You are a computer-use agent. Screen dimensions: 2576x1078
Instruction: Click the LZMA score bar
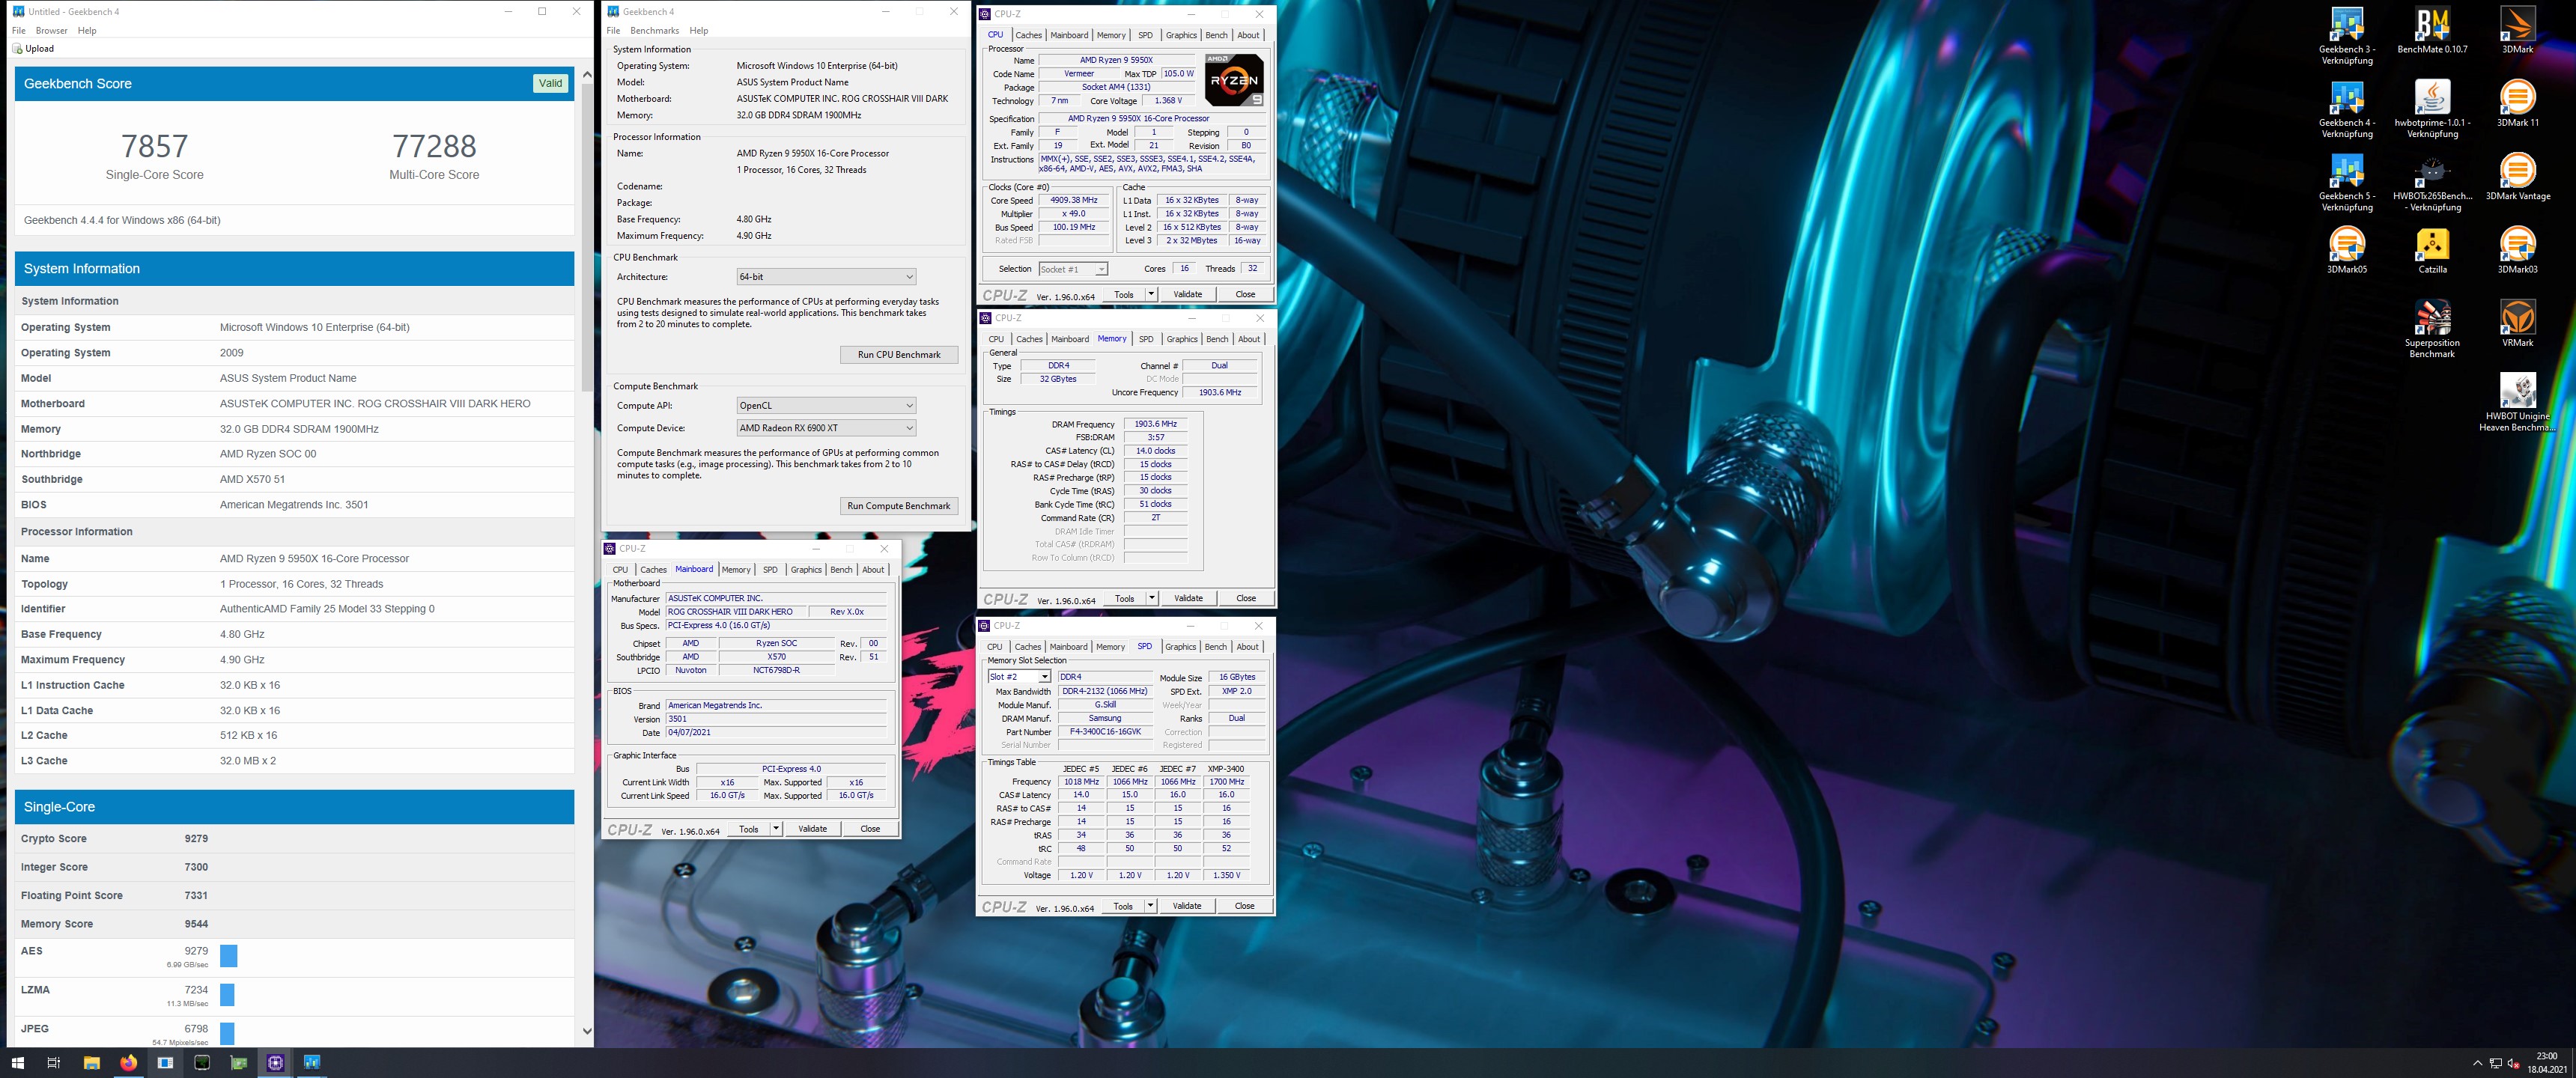[227, 994]
